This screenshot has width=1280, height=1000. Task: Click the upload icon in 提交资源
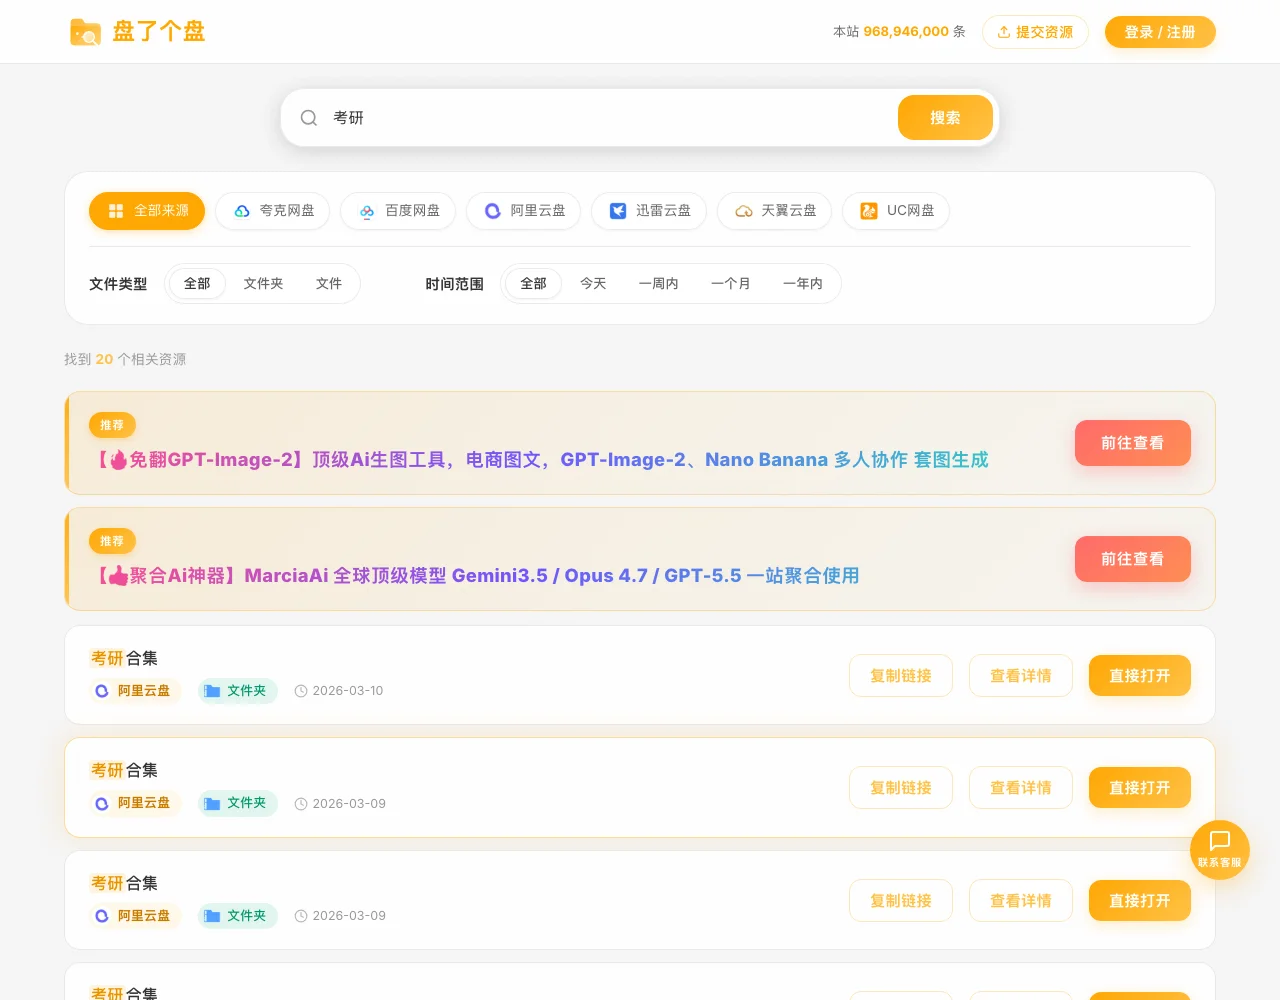1004,32
